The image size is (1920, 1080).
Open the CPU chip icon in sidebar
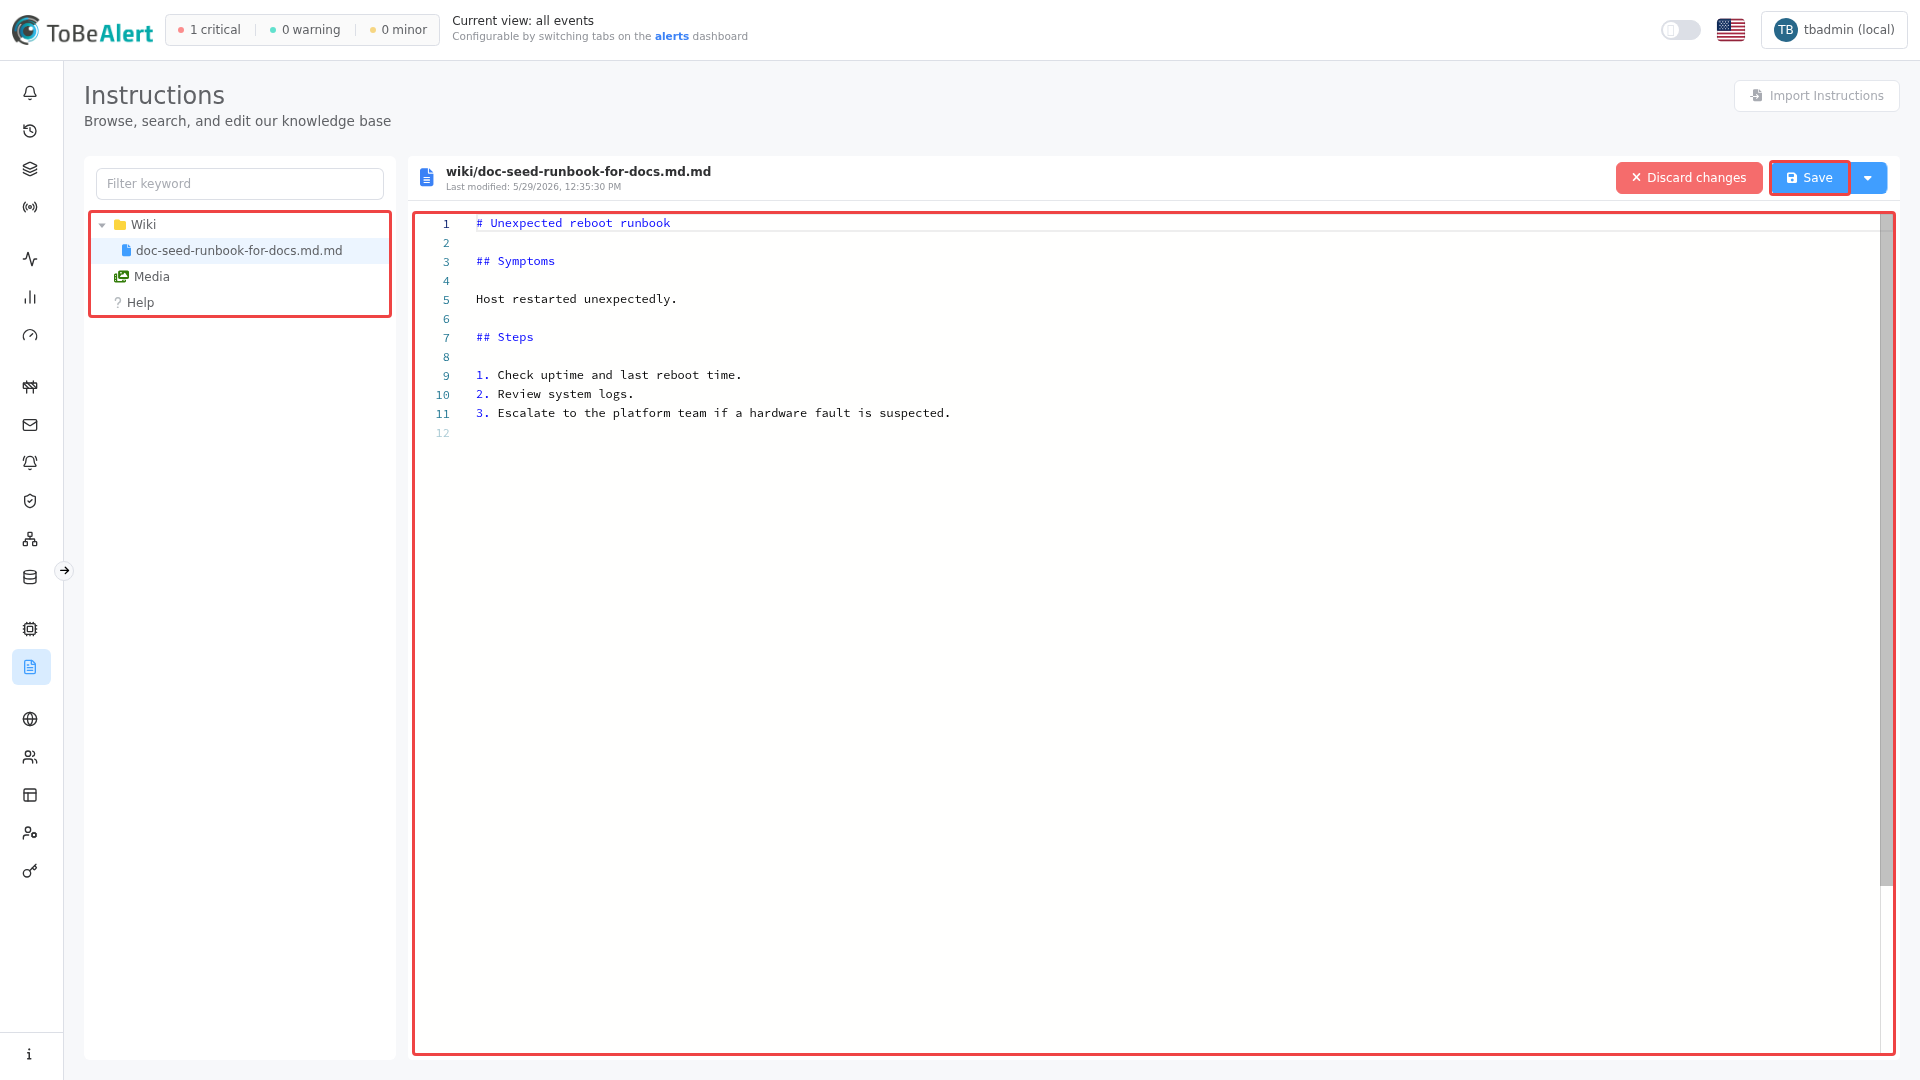(30, 629)
